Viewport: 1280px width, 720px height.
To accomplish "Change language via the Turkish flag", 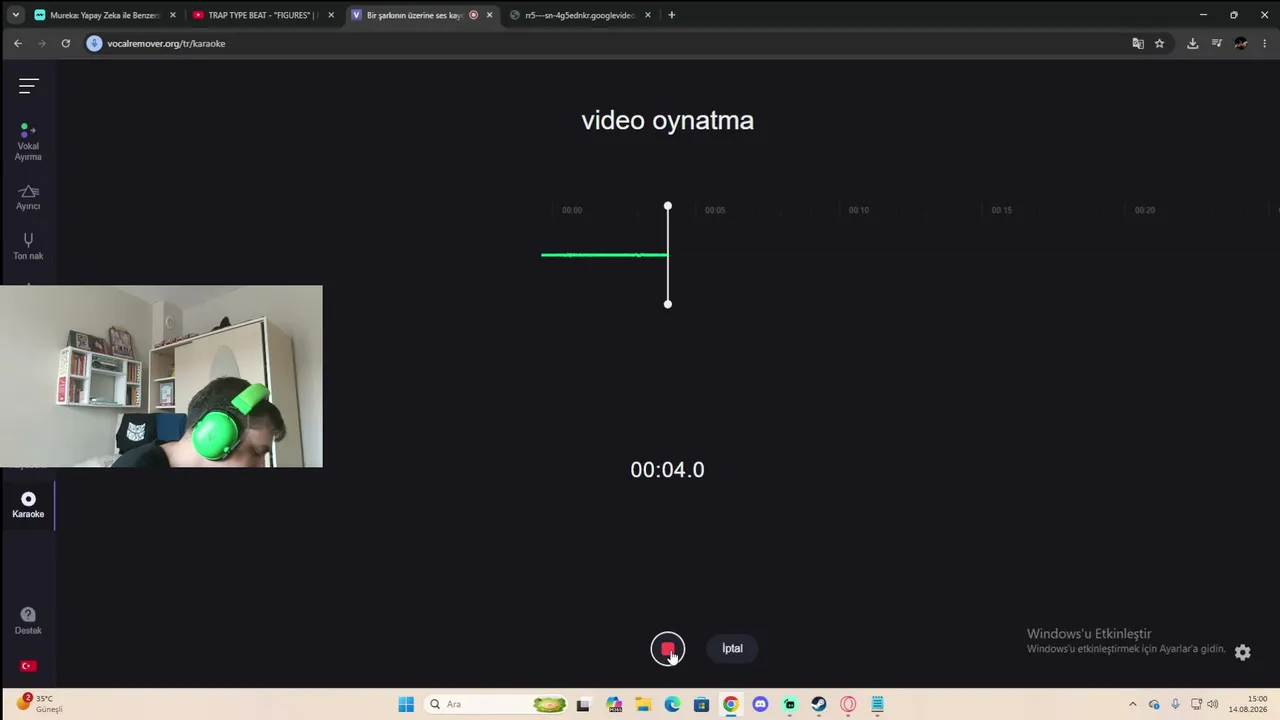I will click(x=28, y=666).
